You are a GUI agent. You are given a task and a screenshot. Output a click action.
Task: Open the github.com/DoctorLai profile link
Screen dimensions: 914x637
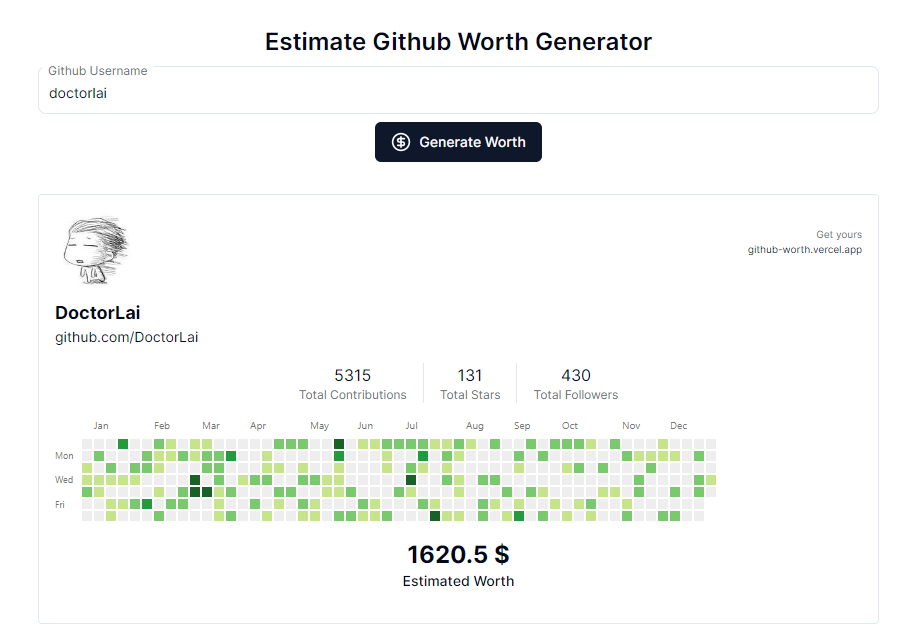(x=126, y=337)
